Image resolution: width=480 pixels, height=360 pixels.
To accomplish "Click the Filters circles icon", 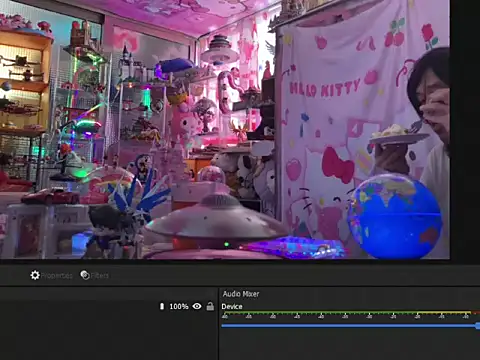I will coord(85,275).
